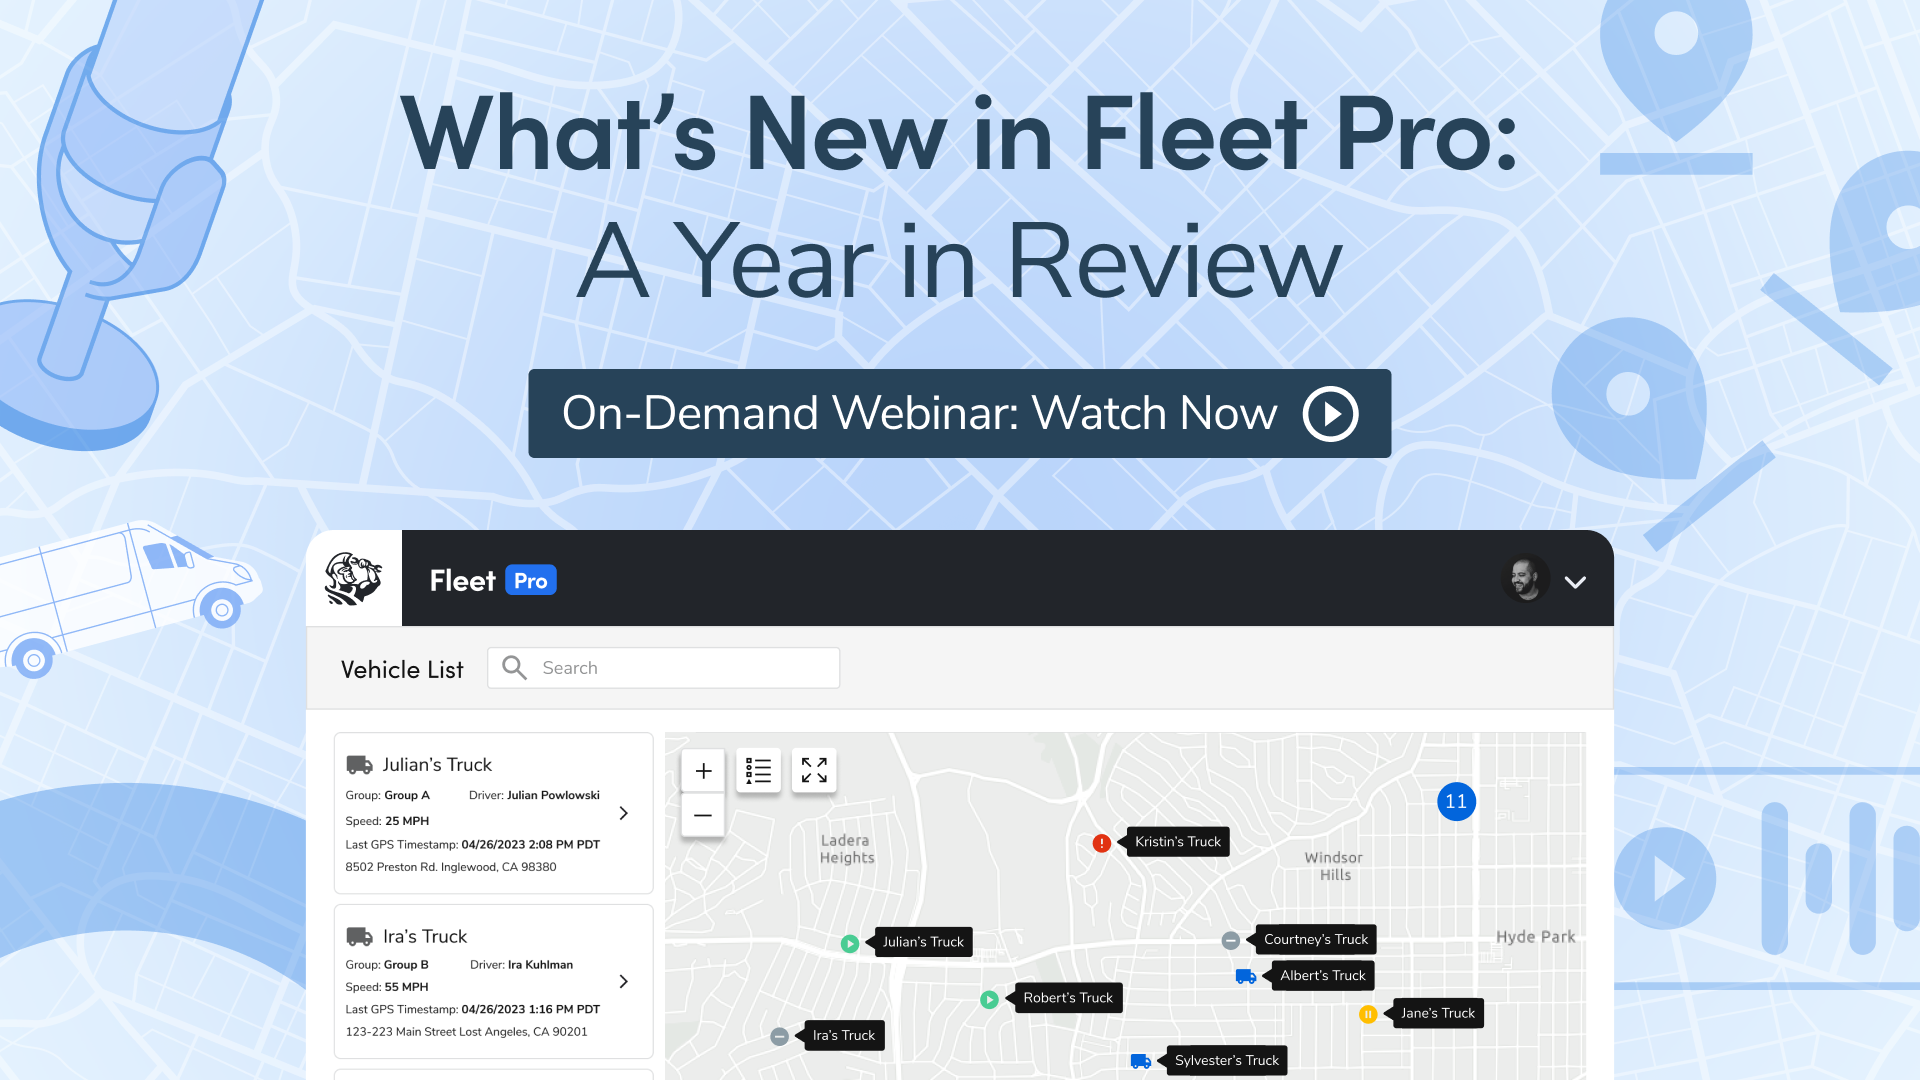This screenshot has height=1080, width=1920.
Task: Click the yellow paused icon on Jane's Truck
Action: tap(1369, 1013)
